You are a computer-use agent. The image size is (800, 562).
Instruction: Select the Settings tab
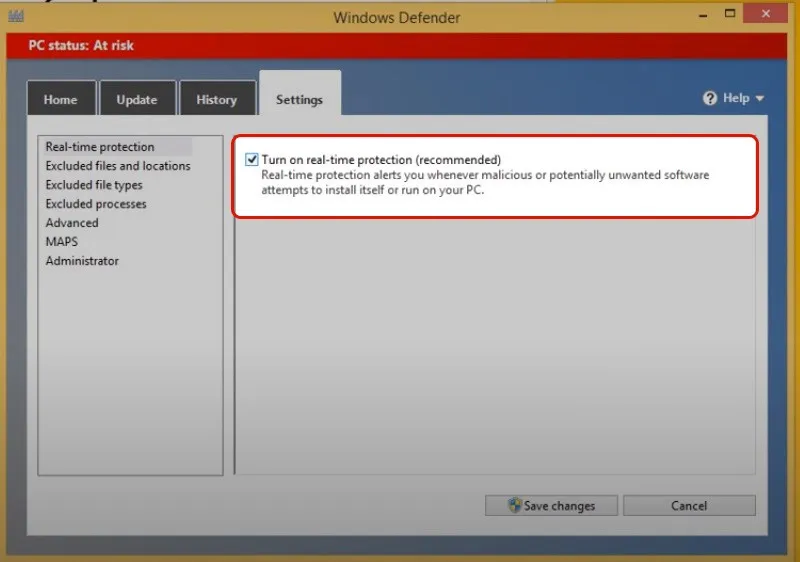click(x=299, y=100)
